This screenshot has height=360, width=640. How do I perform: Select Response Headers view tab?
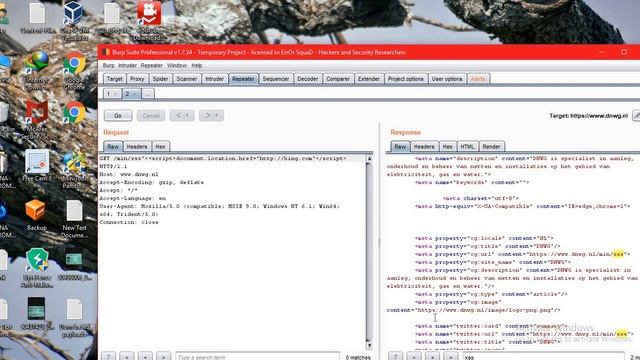pyautogui.click(x=424, y=147)
